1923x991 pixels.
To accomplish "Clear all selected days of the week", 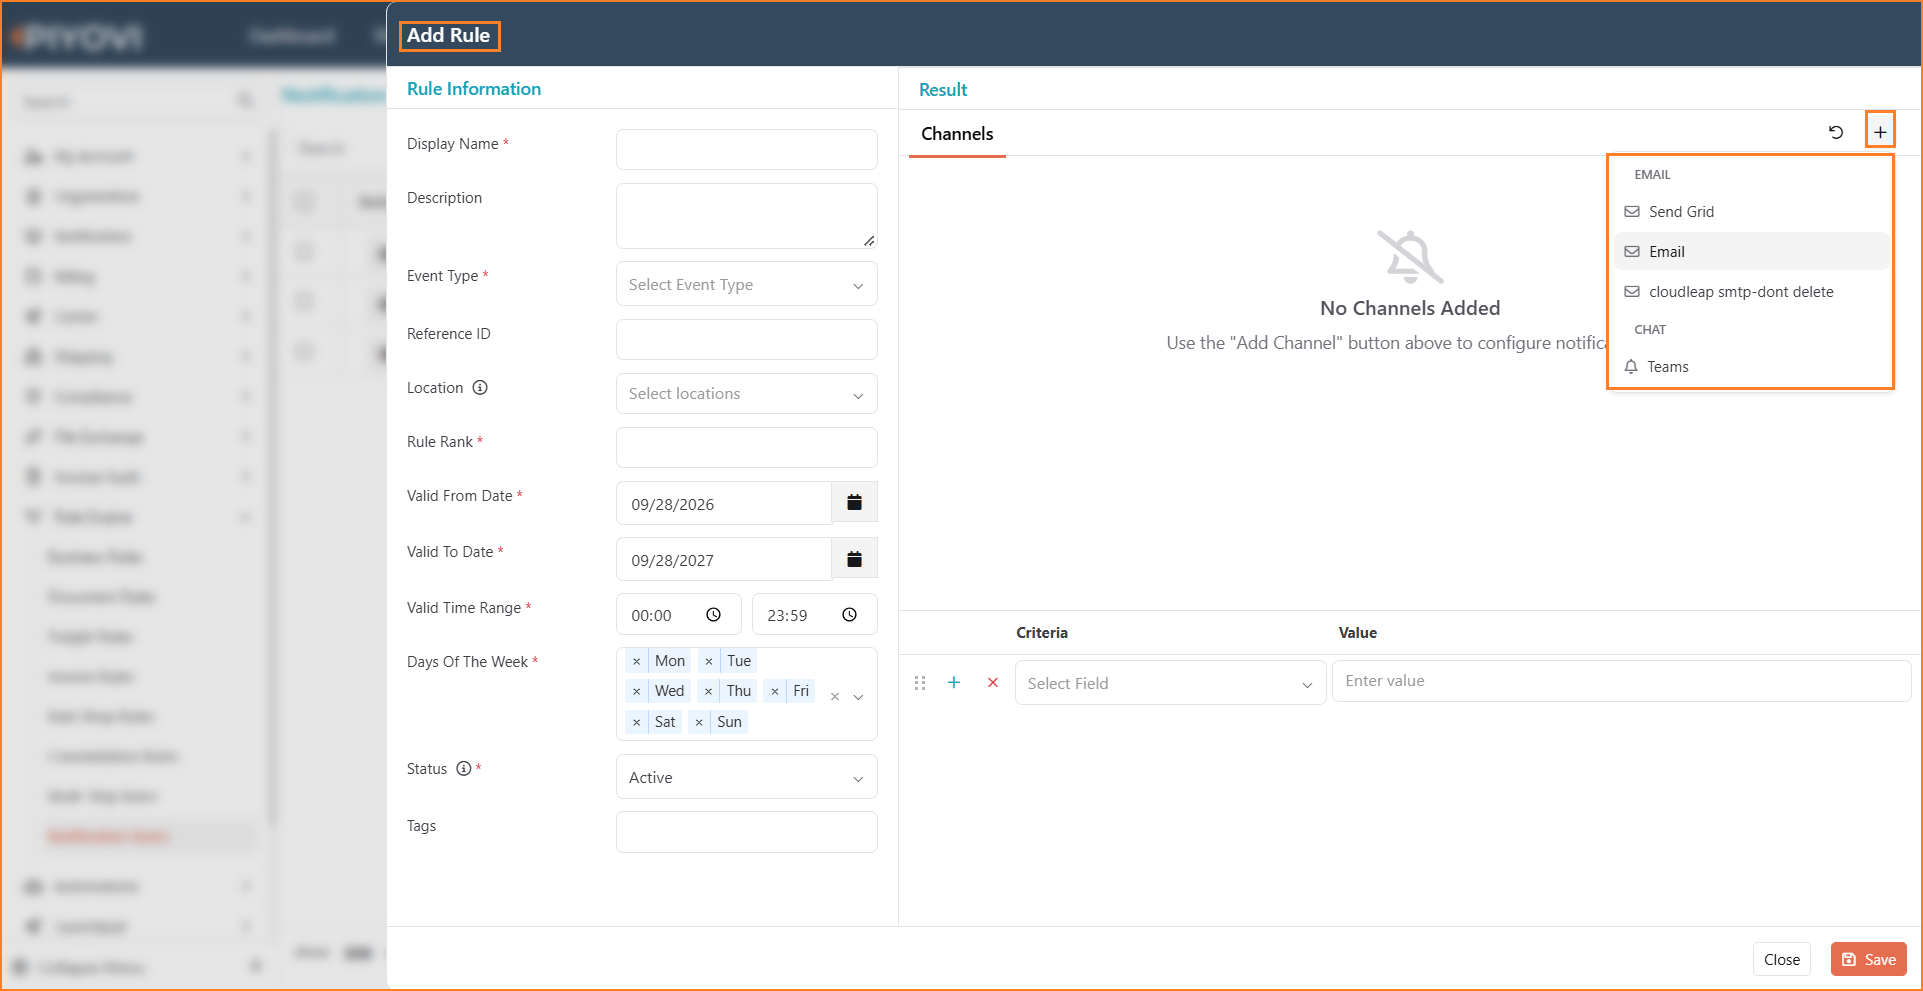I will point(835,697).
